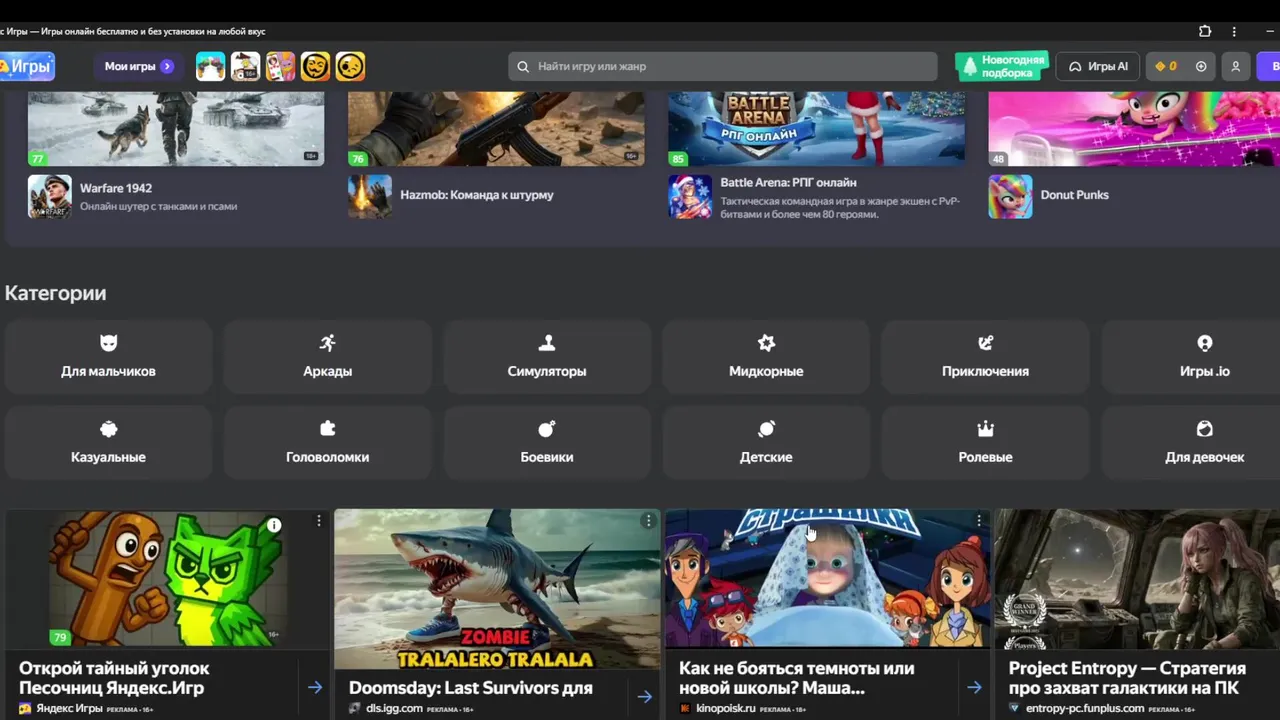Click info icon on Песочниц card
The image size is (1280, 720).
click(x=274, y=525)
